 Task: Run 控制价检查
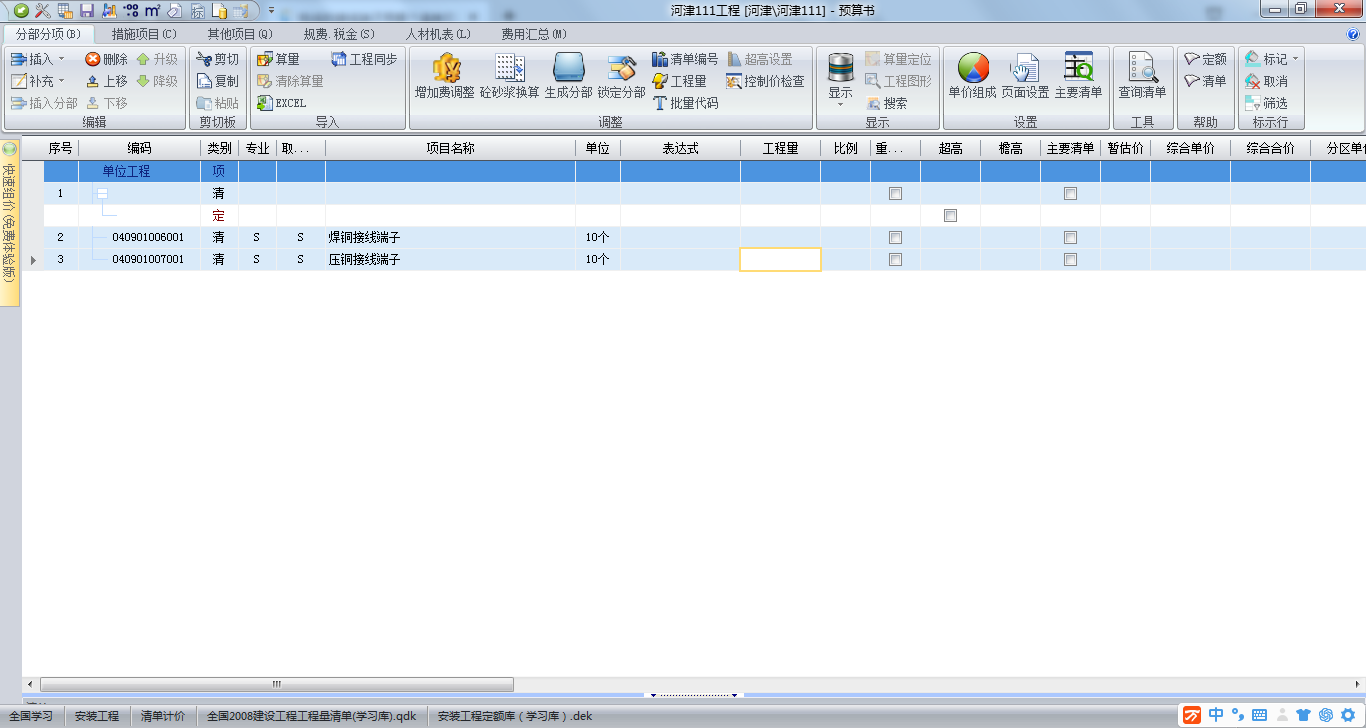click(765, 81)
